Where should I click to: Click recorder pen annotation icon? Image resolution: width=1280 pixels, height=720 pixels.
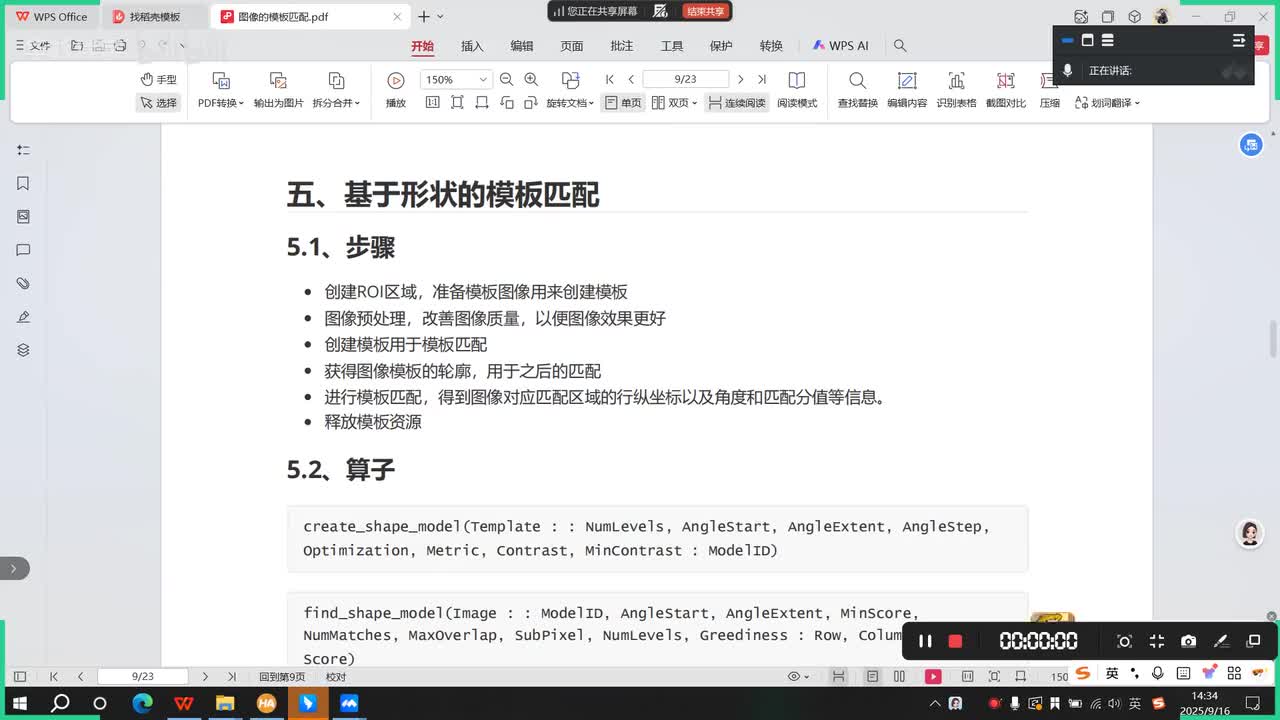[1221, 641]
